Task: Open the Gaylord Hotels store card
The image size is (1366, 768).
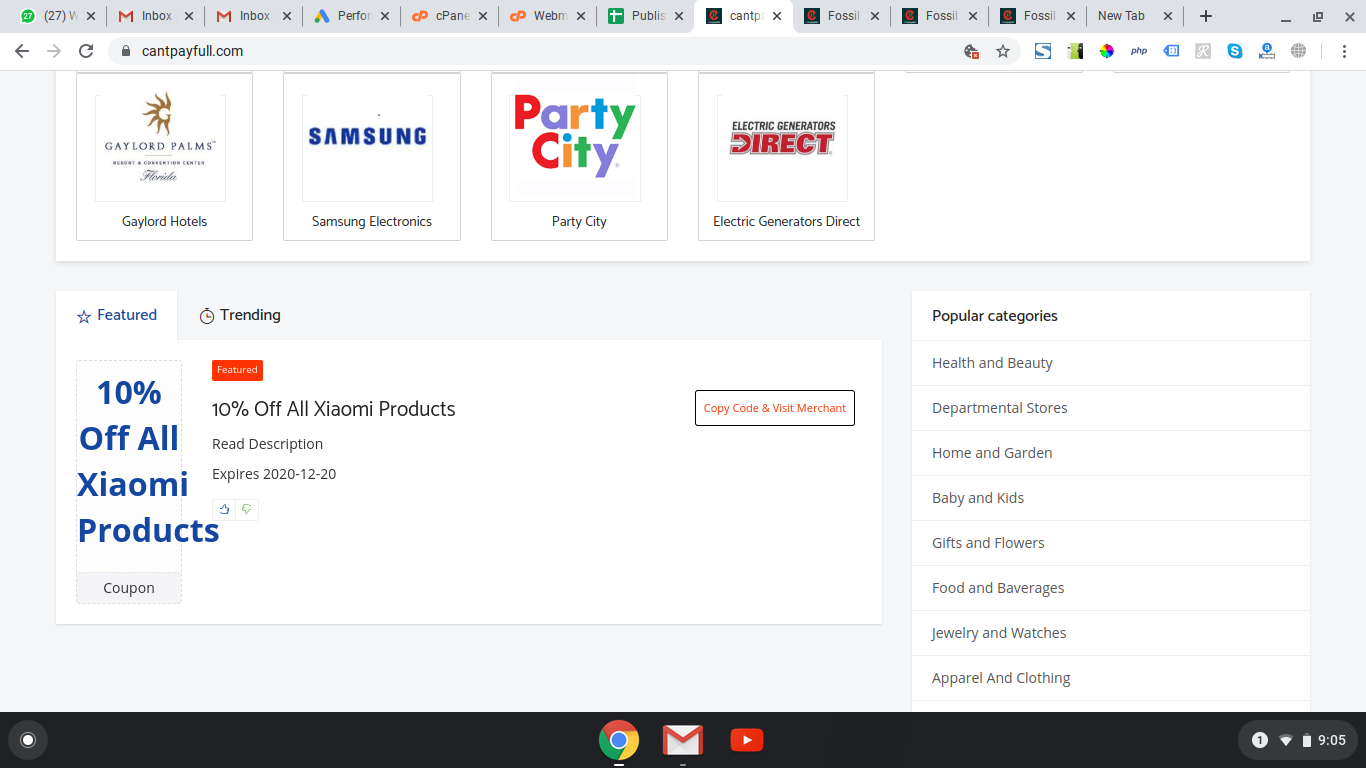Action: tap(165, 156)
